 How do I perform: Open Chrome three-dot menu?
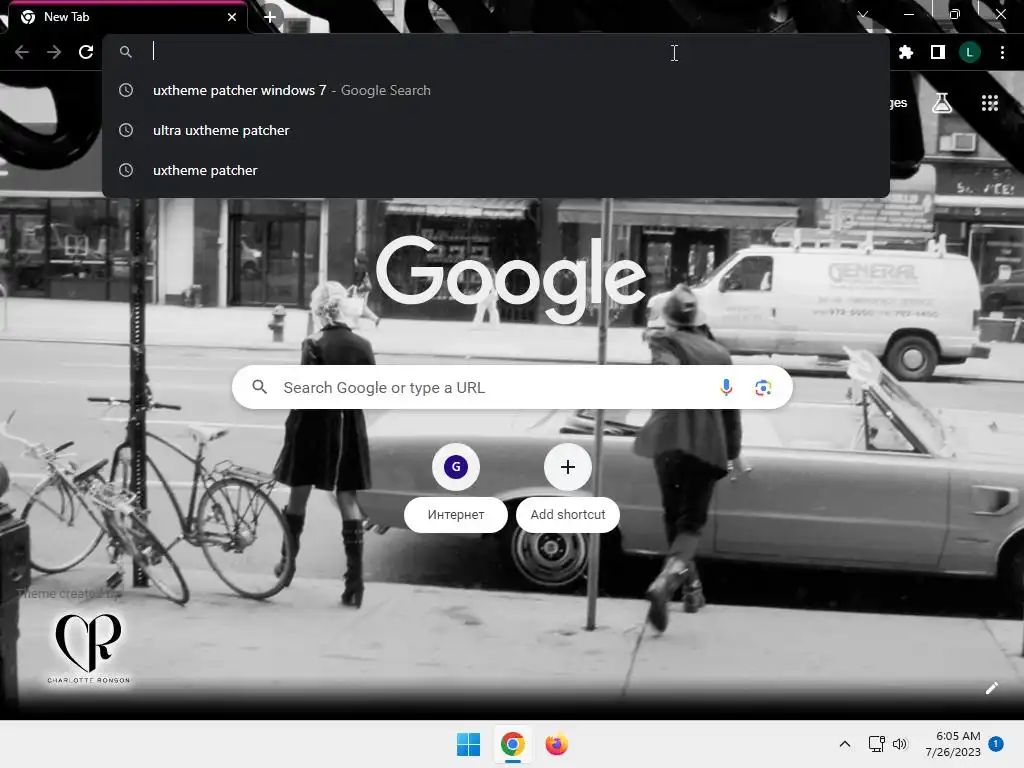pos(1002,52)
